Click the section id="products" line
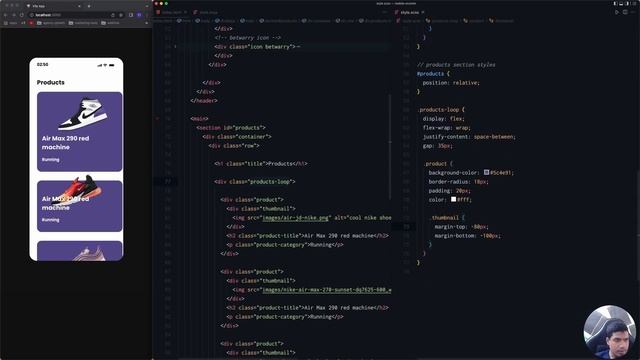Screen dimensions: 640x360 tap(231, 127)
